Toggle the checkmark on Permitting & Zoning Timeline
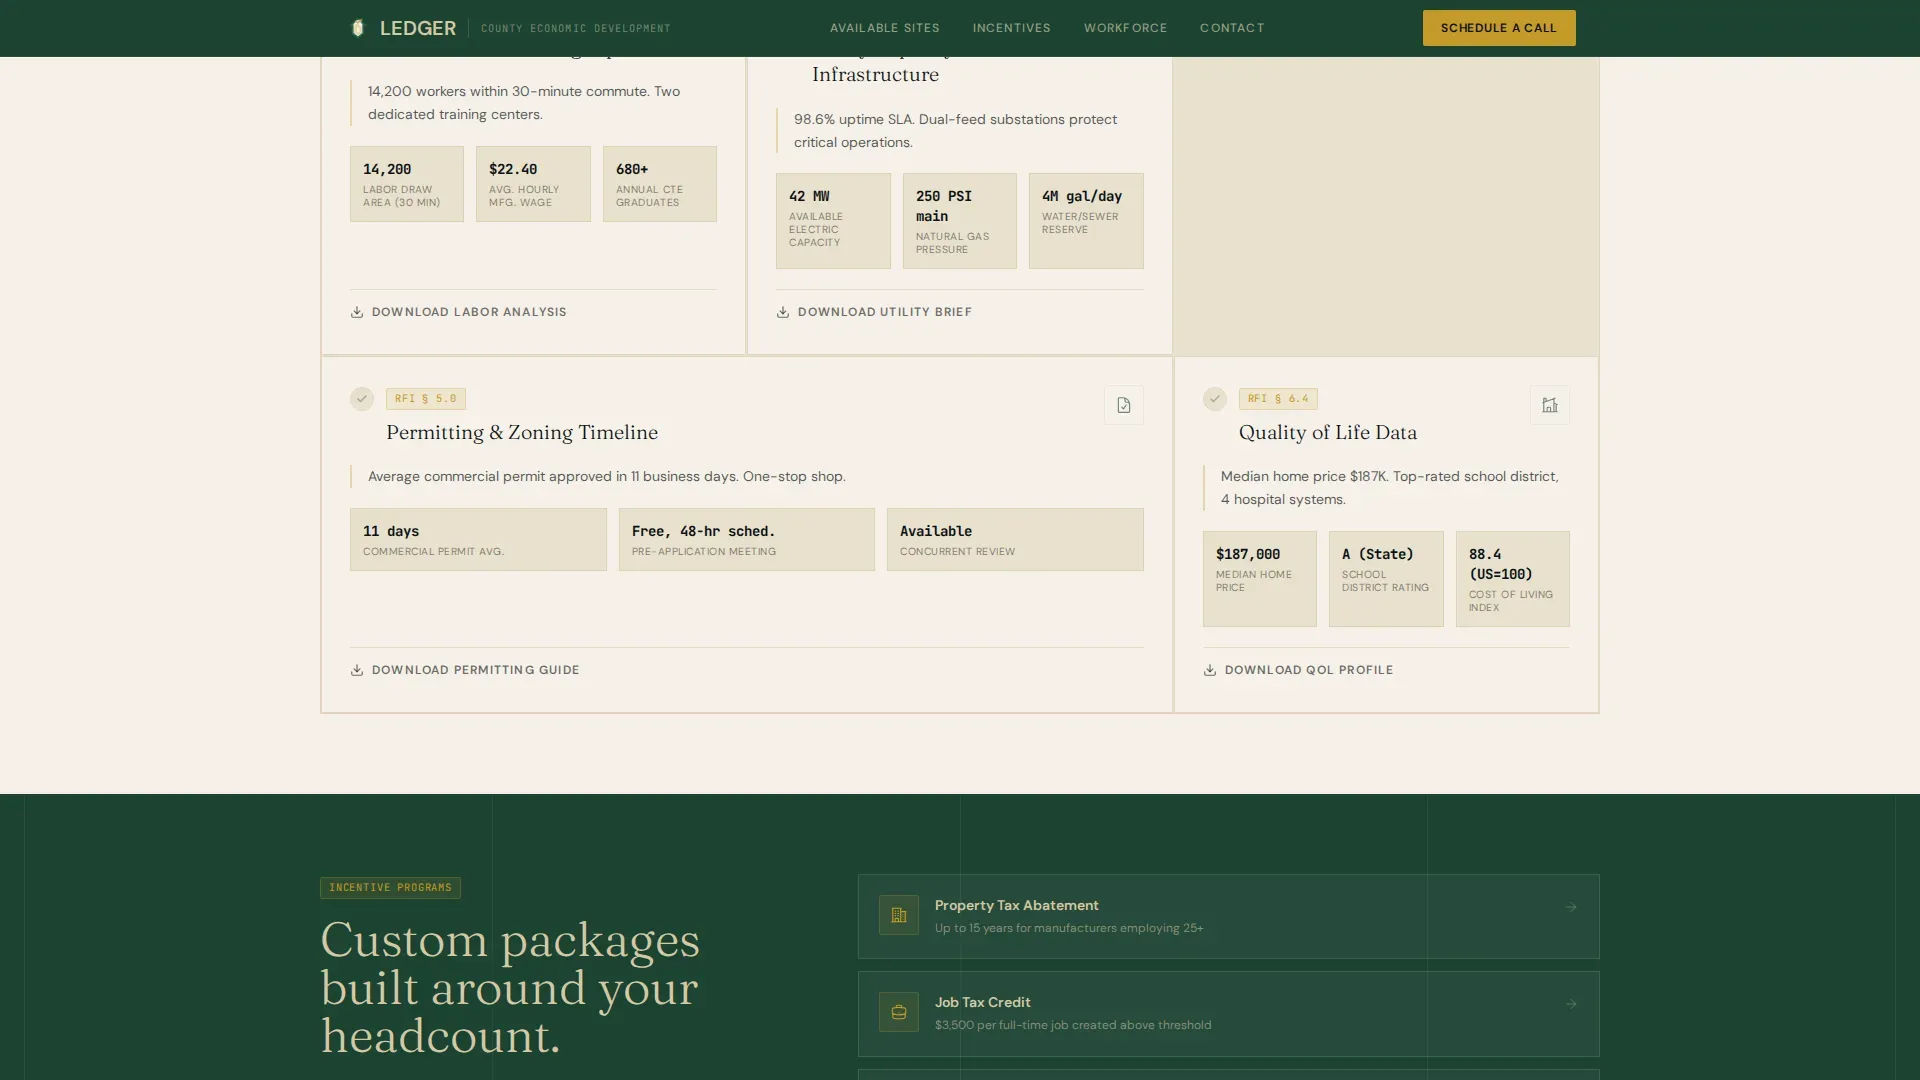The image size is (1920, 1080). 362,398
